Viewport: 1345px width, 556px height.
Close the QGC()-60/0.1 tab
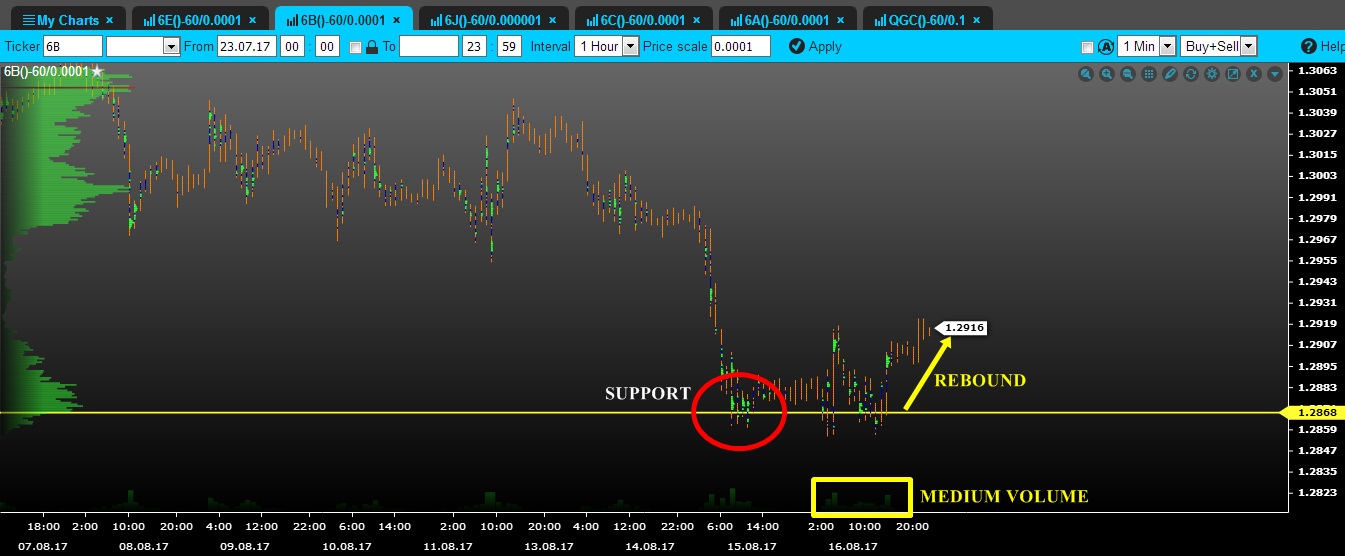click(974, 20)
